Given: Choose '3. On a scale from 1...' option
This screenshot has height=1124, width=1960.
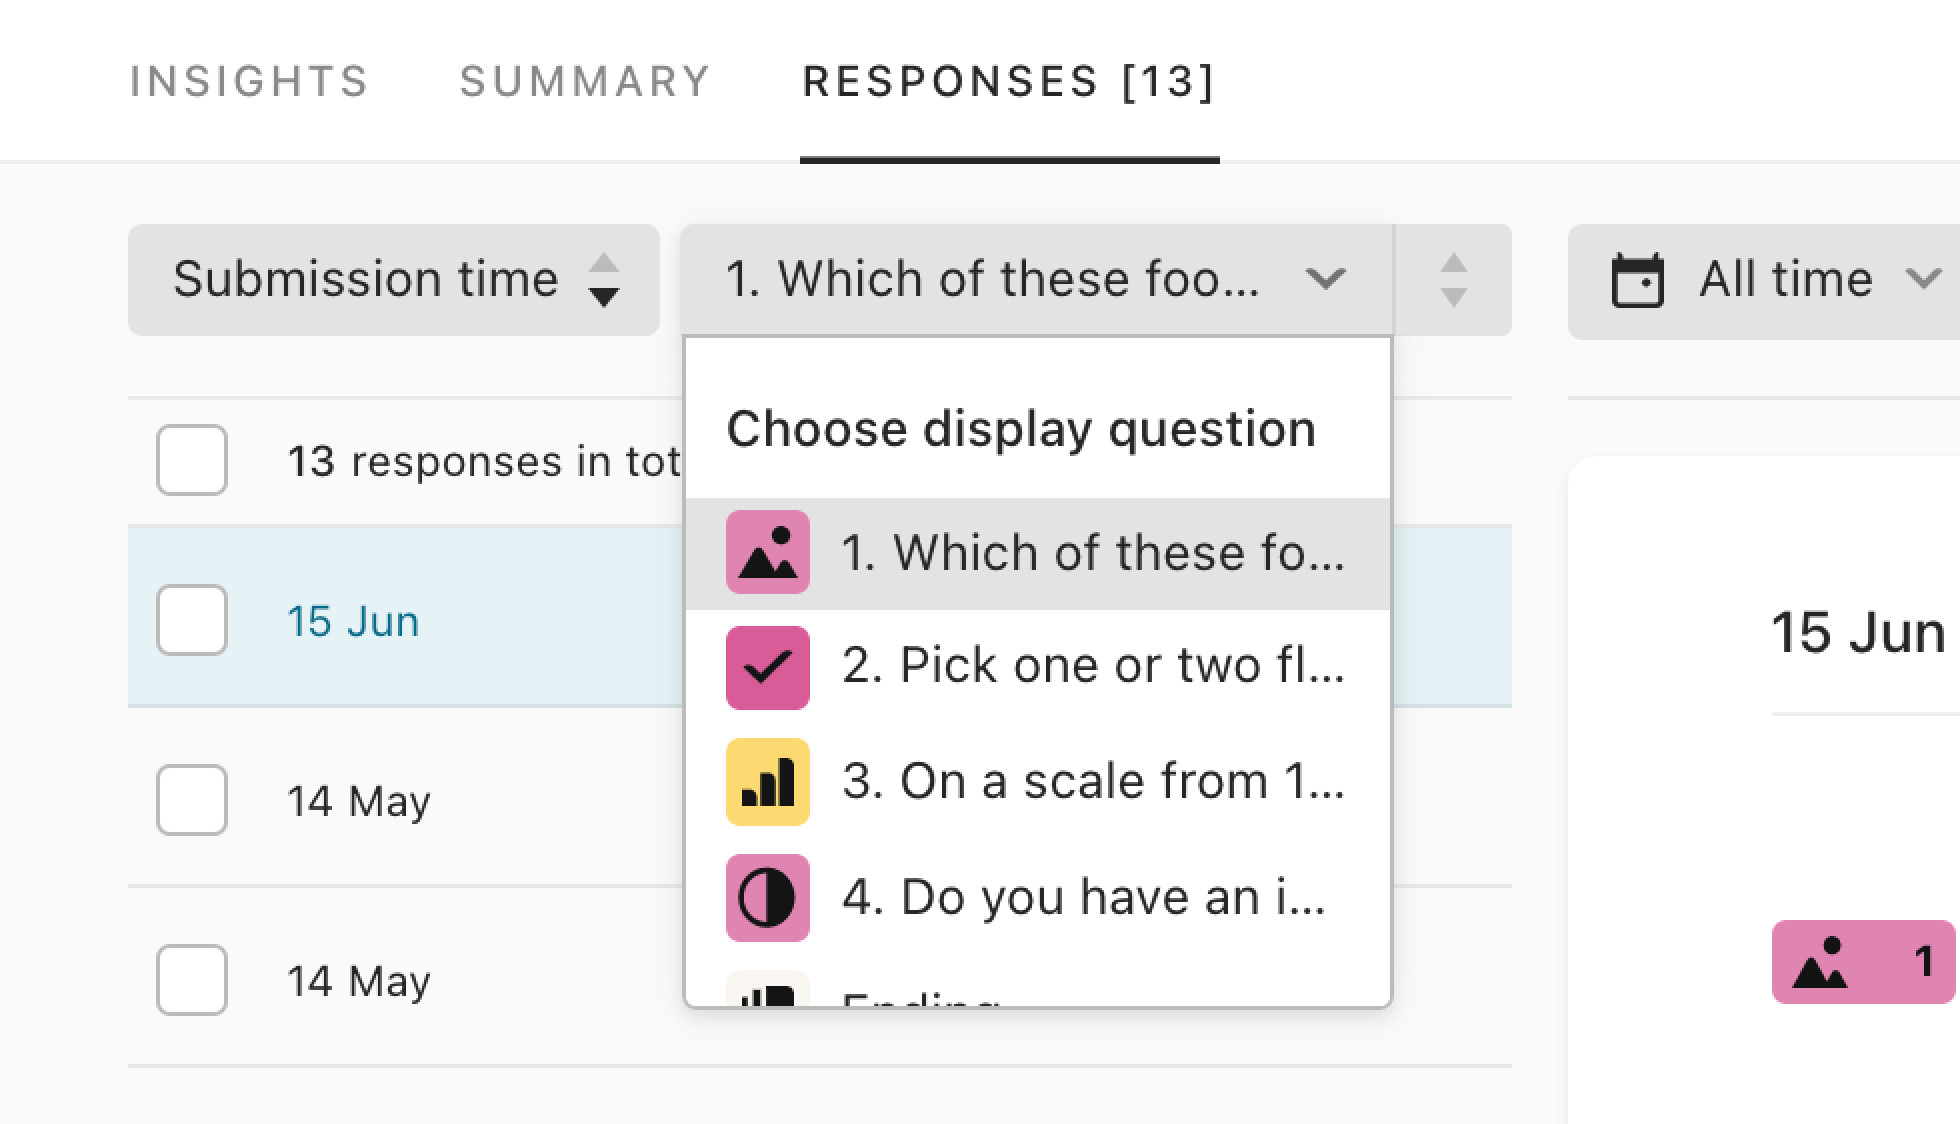Looking at the screenshot, I should tap(1038, 782).
